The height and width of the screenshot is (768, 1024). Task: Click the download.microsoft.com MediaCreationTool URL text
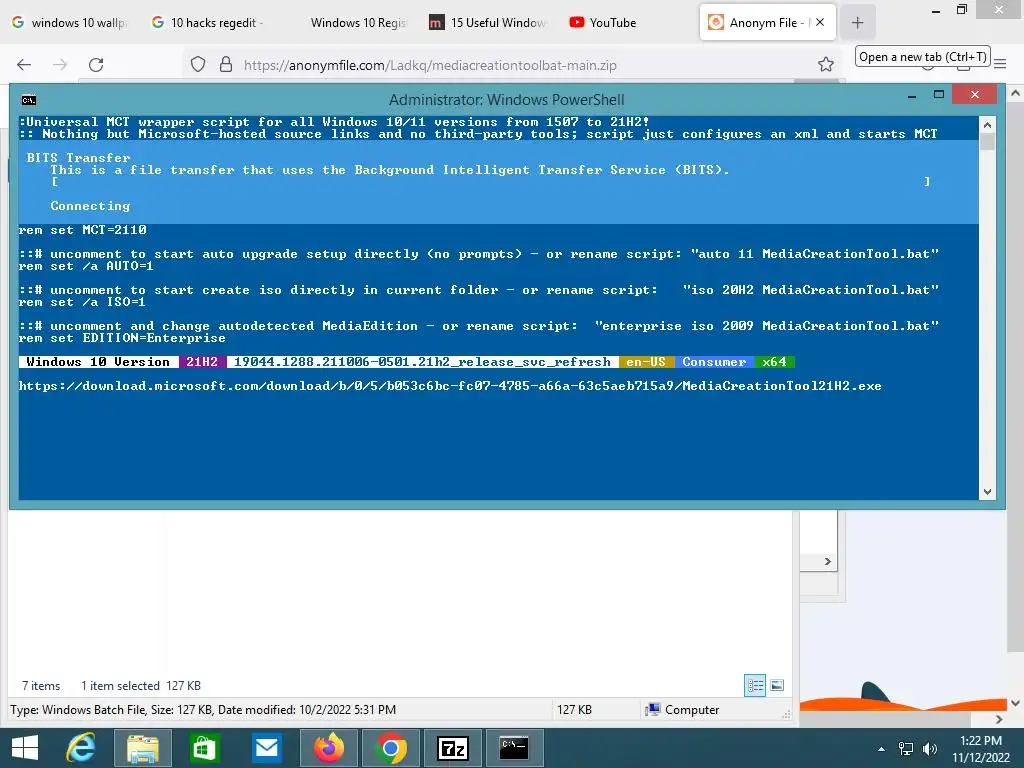click(450, 386)
